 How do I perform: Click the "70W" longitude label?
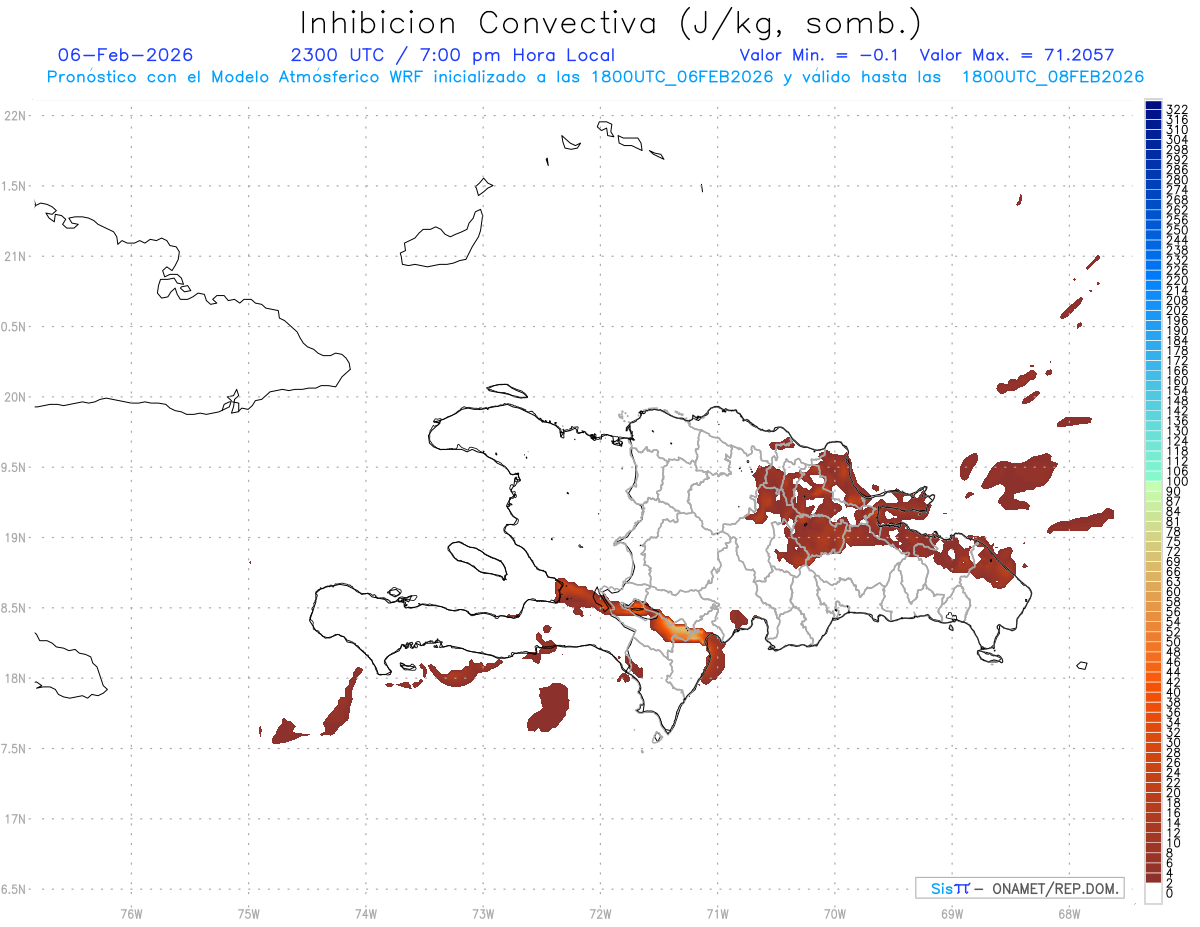coord(835,913)
